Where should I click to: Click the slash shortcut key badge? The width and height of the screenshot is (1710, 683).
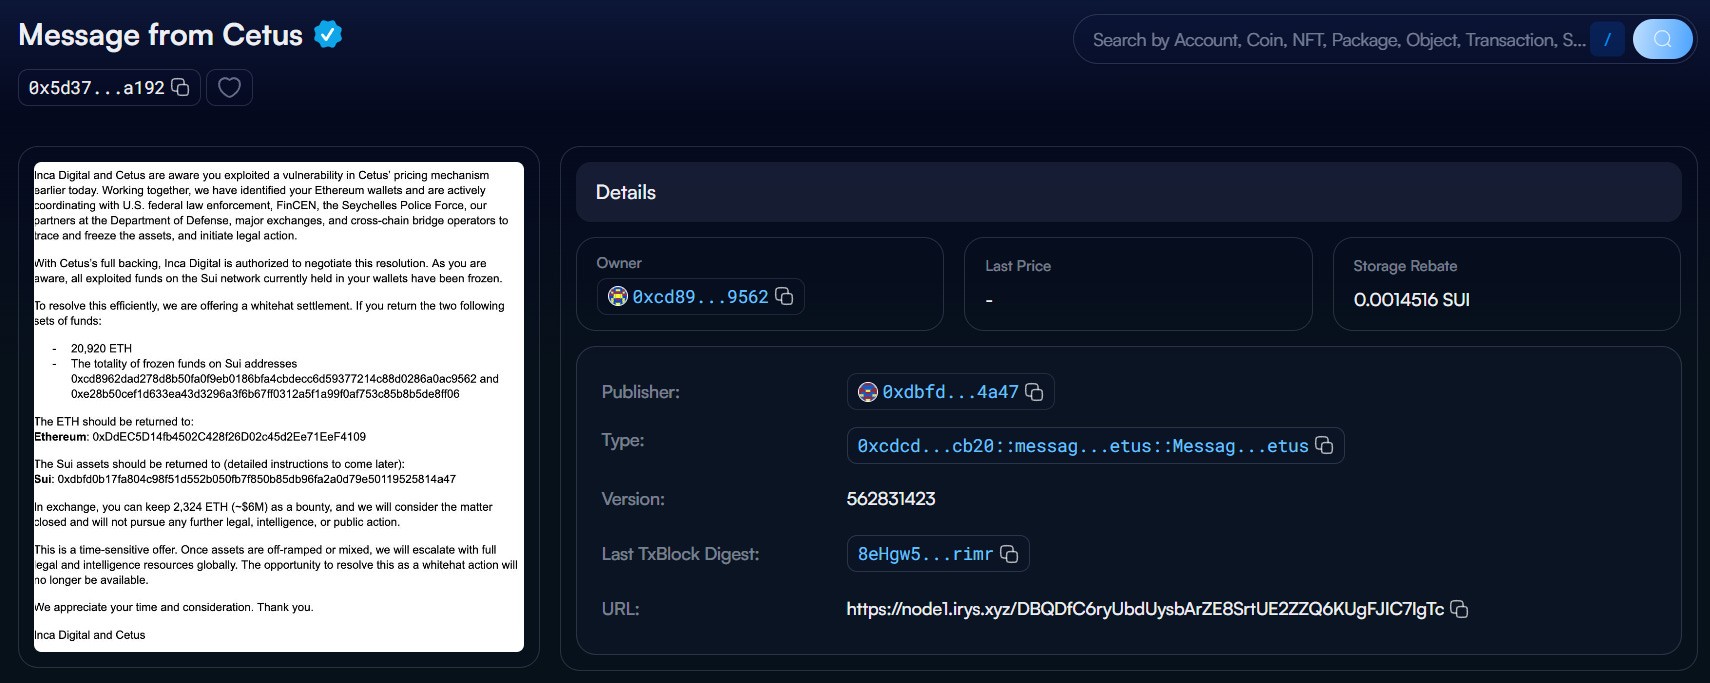(x=1607, y=40)
